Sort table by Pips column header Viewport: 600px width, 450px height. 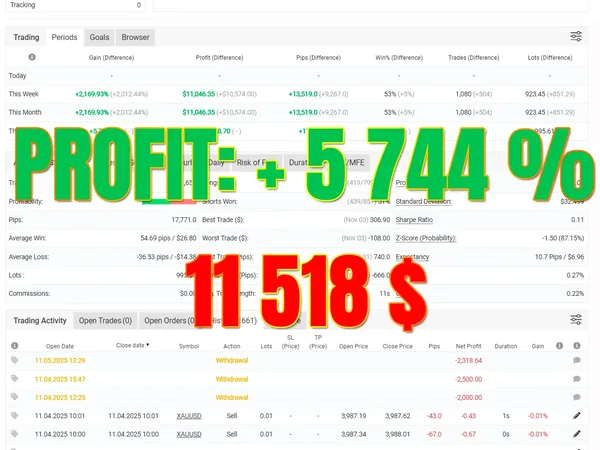[x=434, y=346]
